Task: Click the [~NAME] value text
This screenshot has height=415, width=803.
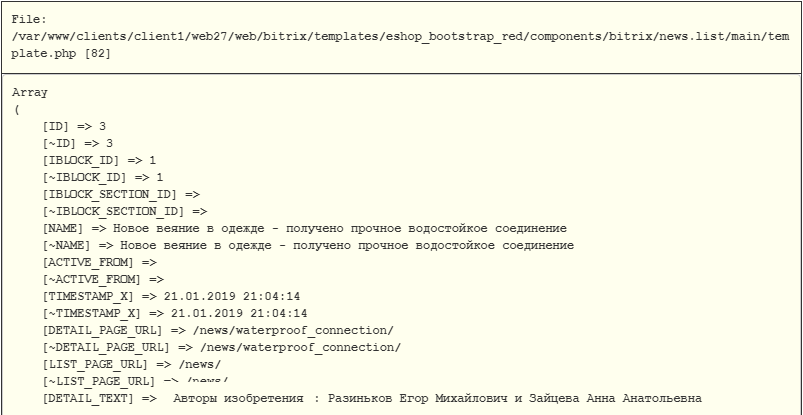Action: [347, 245]
